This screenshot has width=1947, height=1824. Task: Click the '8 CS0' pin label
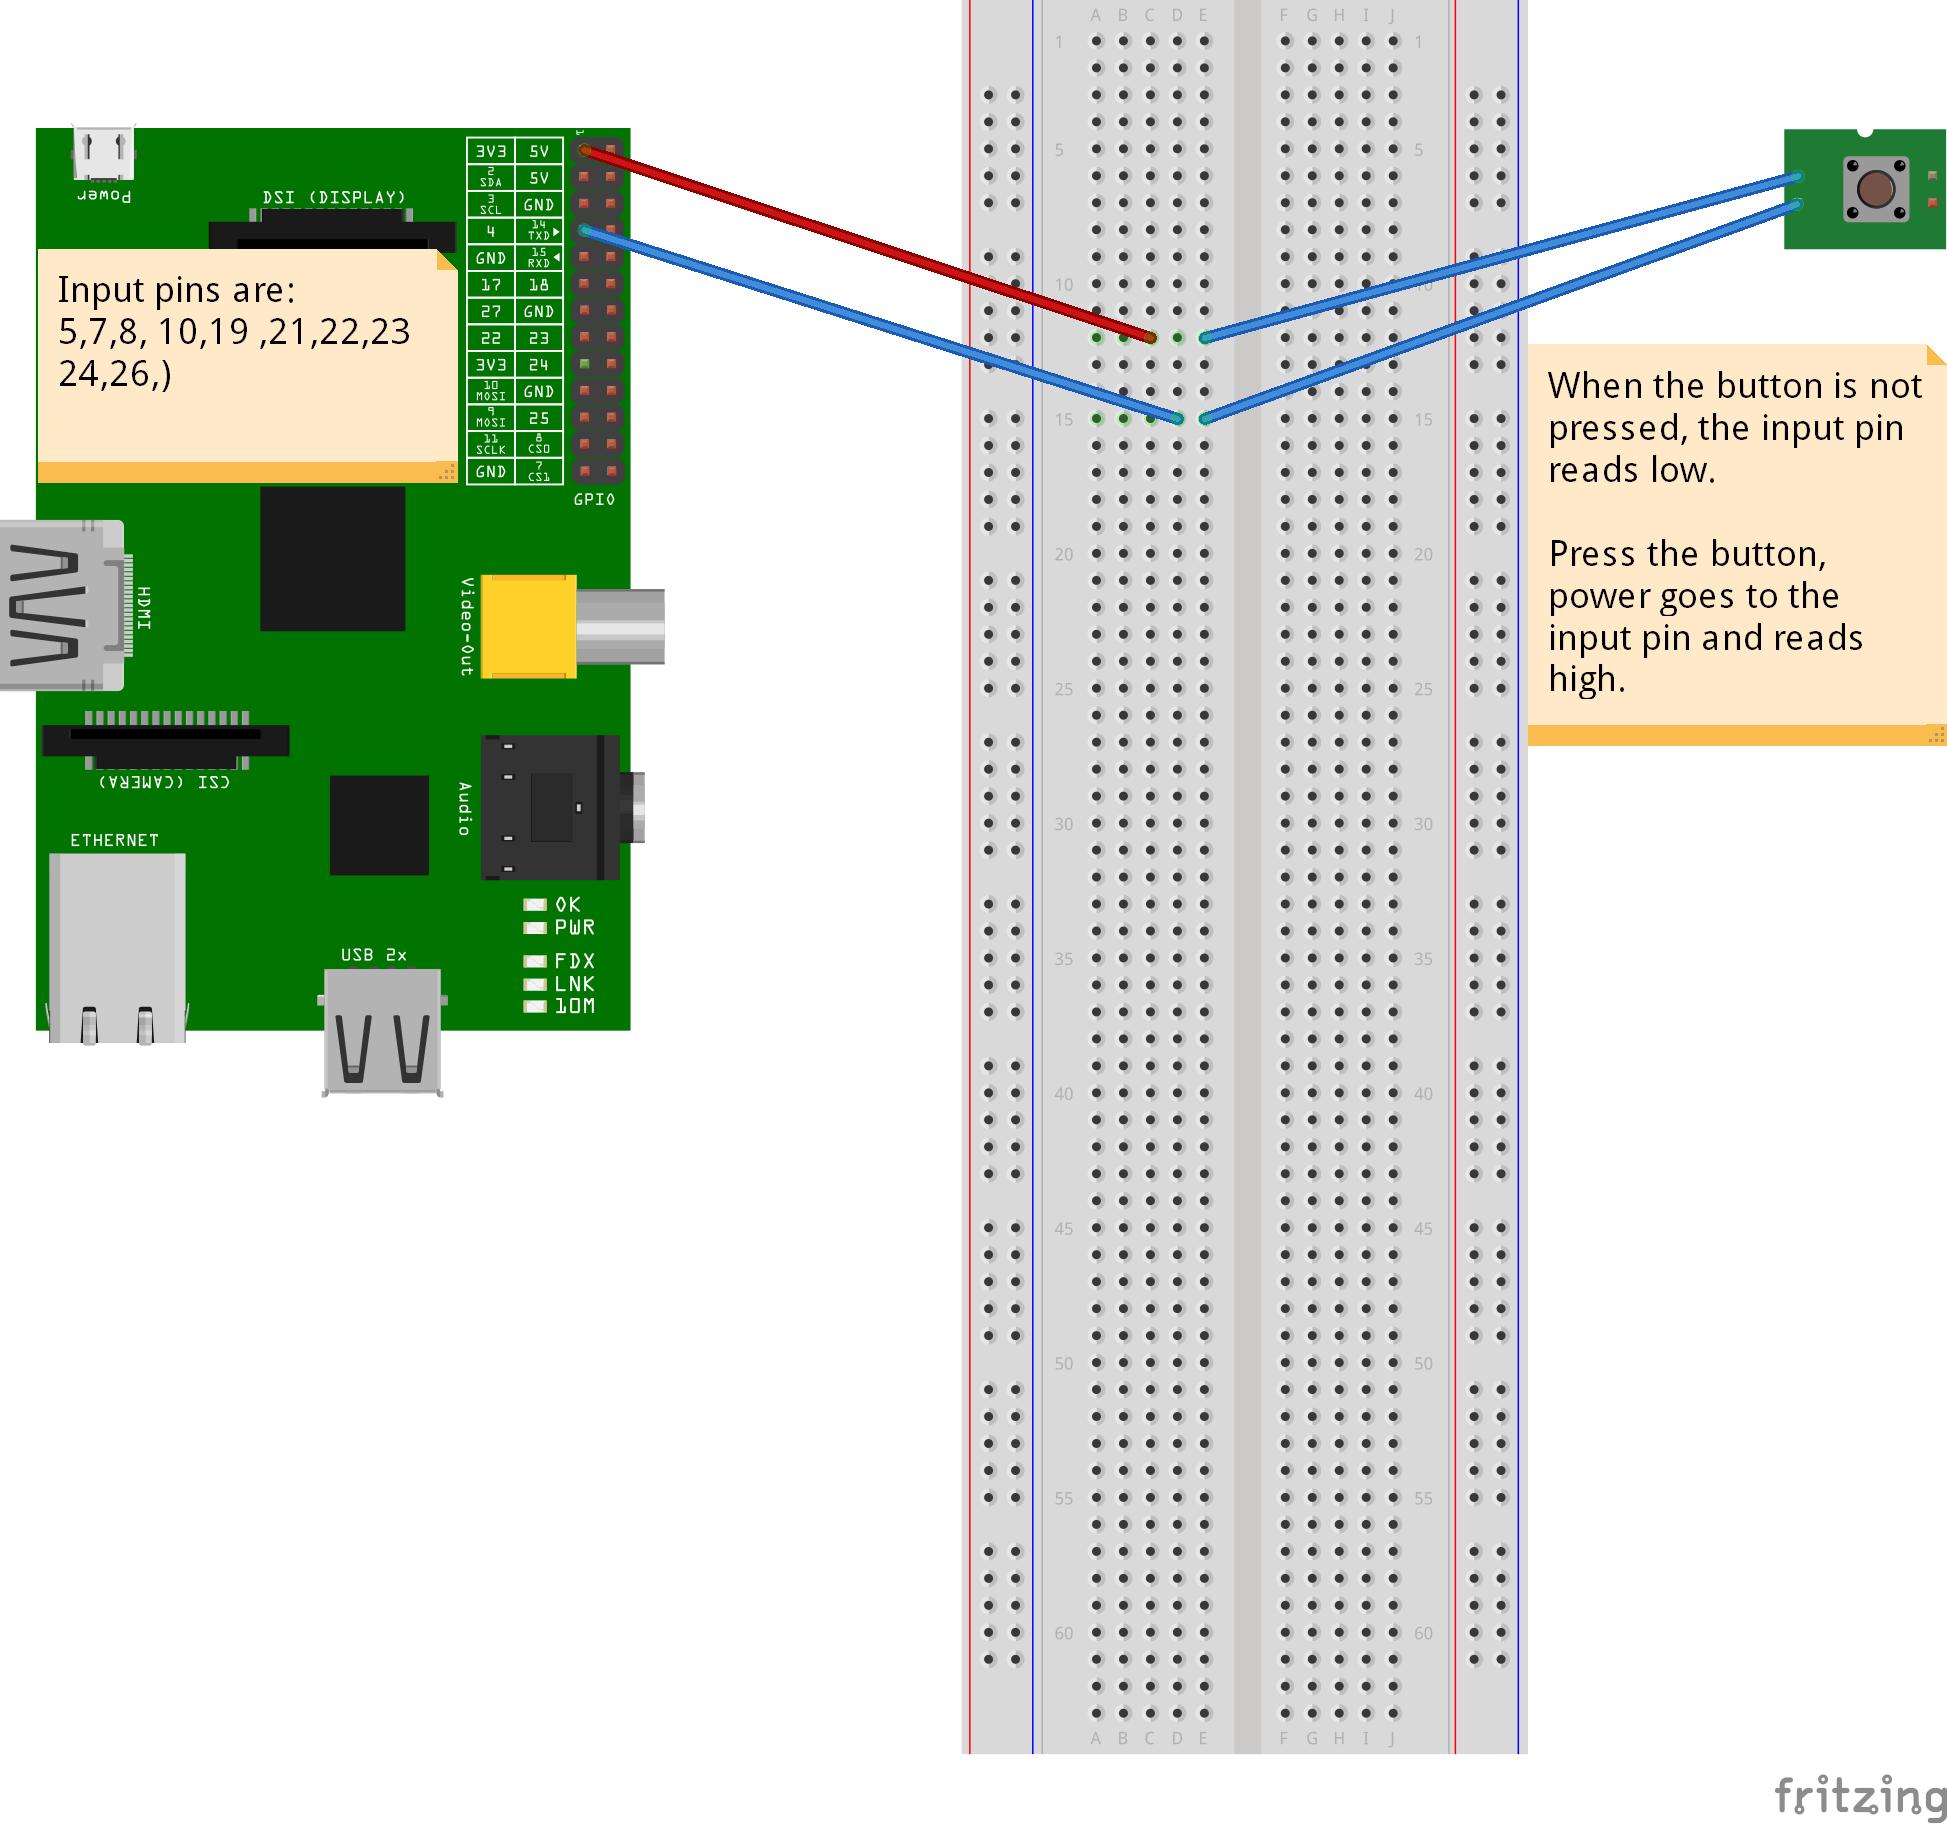[540, 445]
